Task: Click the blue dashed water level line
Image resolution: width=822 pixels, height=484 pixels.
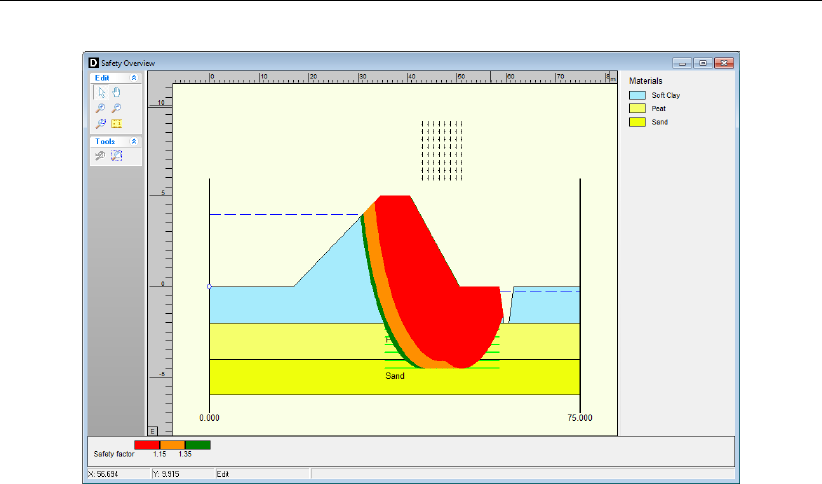Action: (284, 214)
